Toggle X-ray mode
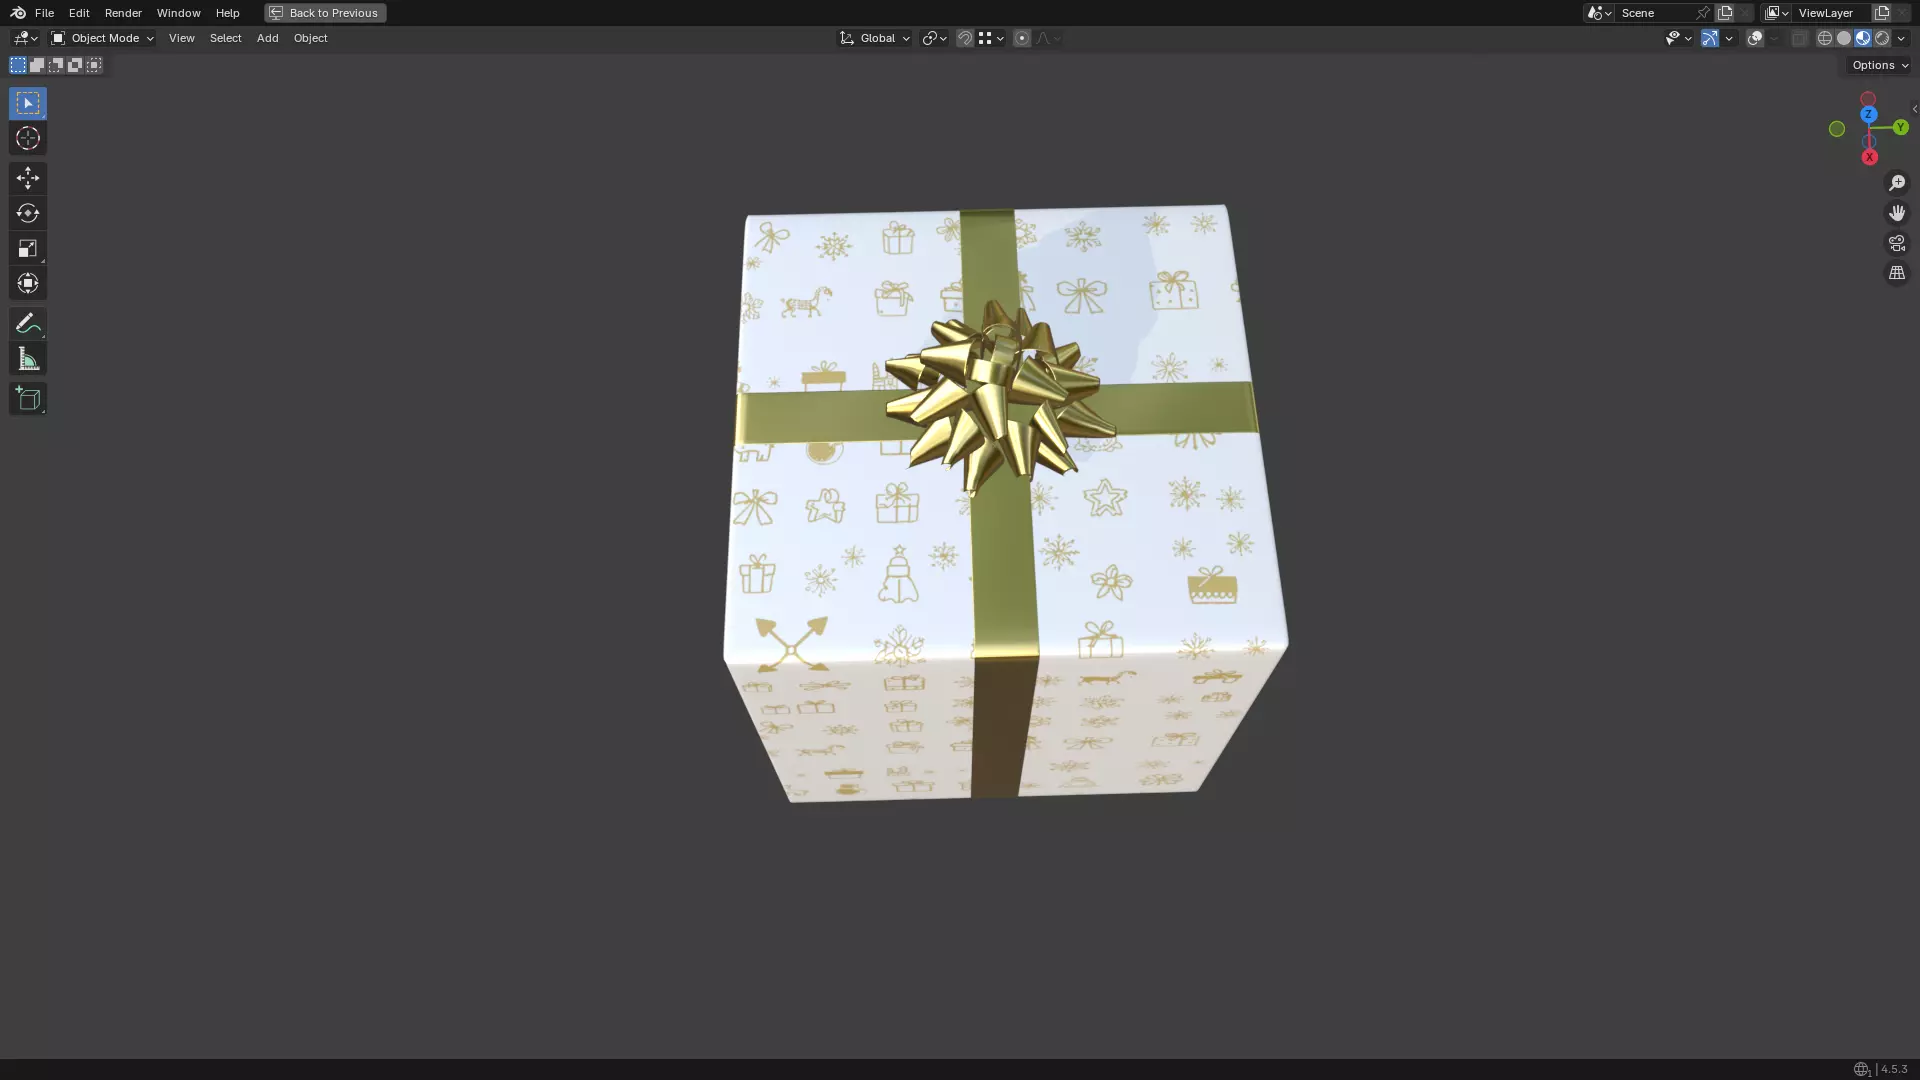The width and height of the screenshot is (1920, 1080). tap(1799, 38)
